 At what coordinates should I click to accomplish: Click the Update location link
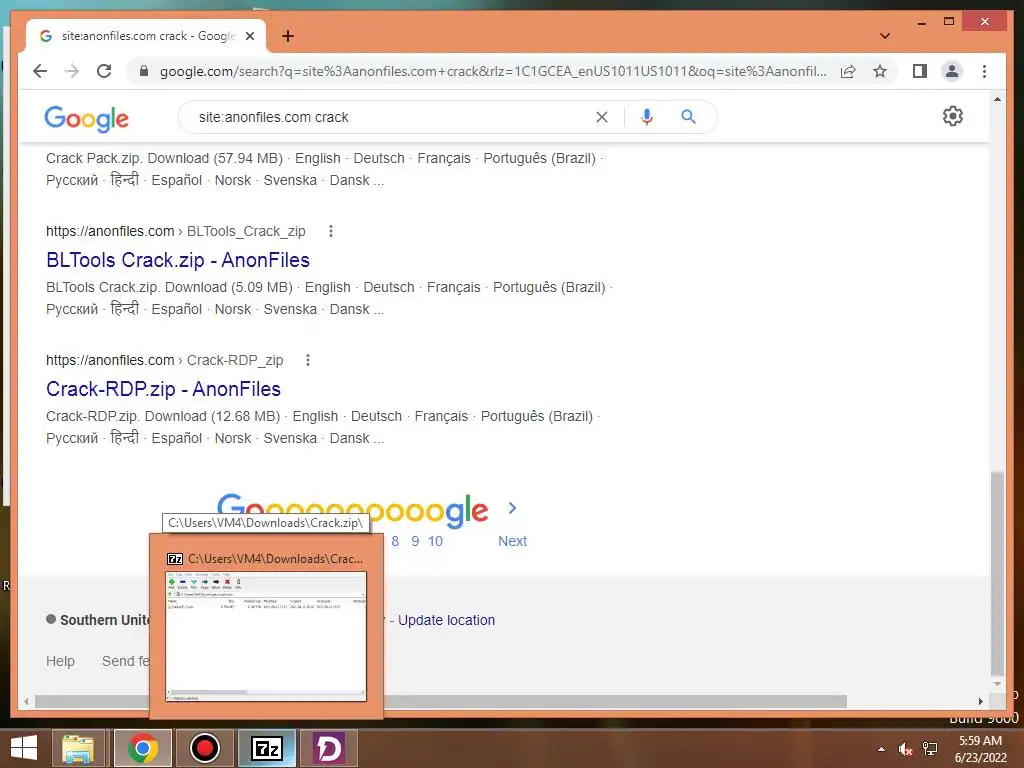pos(446,620)
